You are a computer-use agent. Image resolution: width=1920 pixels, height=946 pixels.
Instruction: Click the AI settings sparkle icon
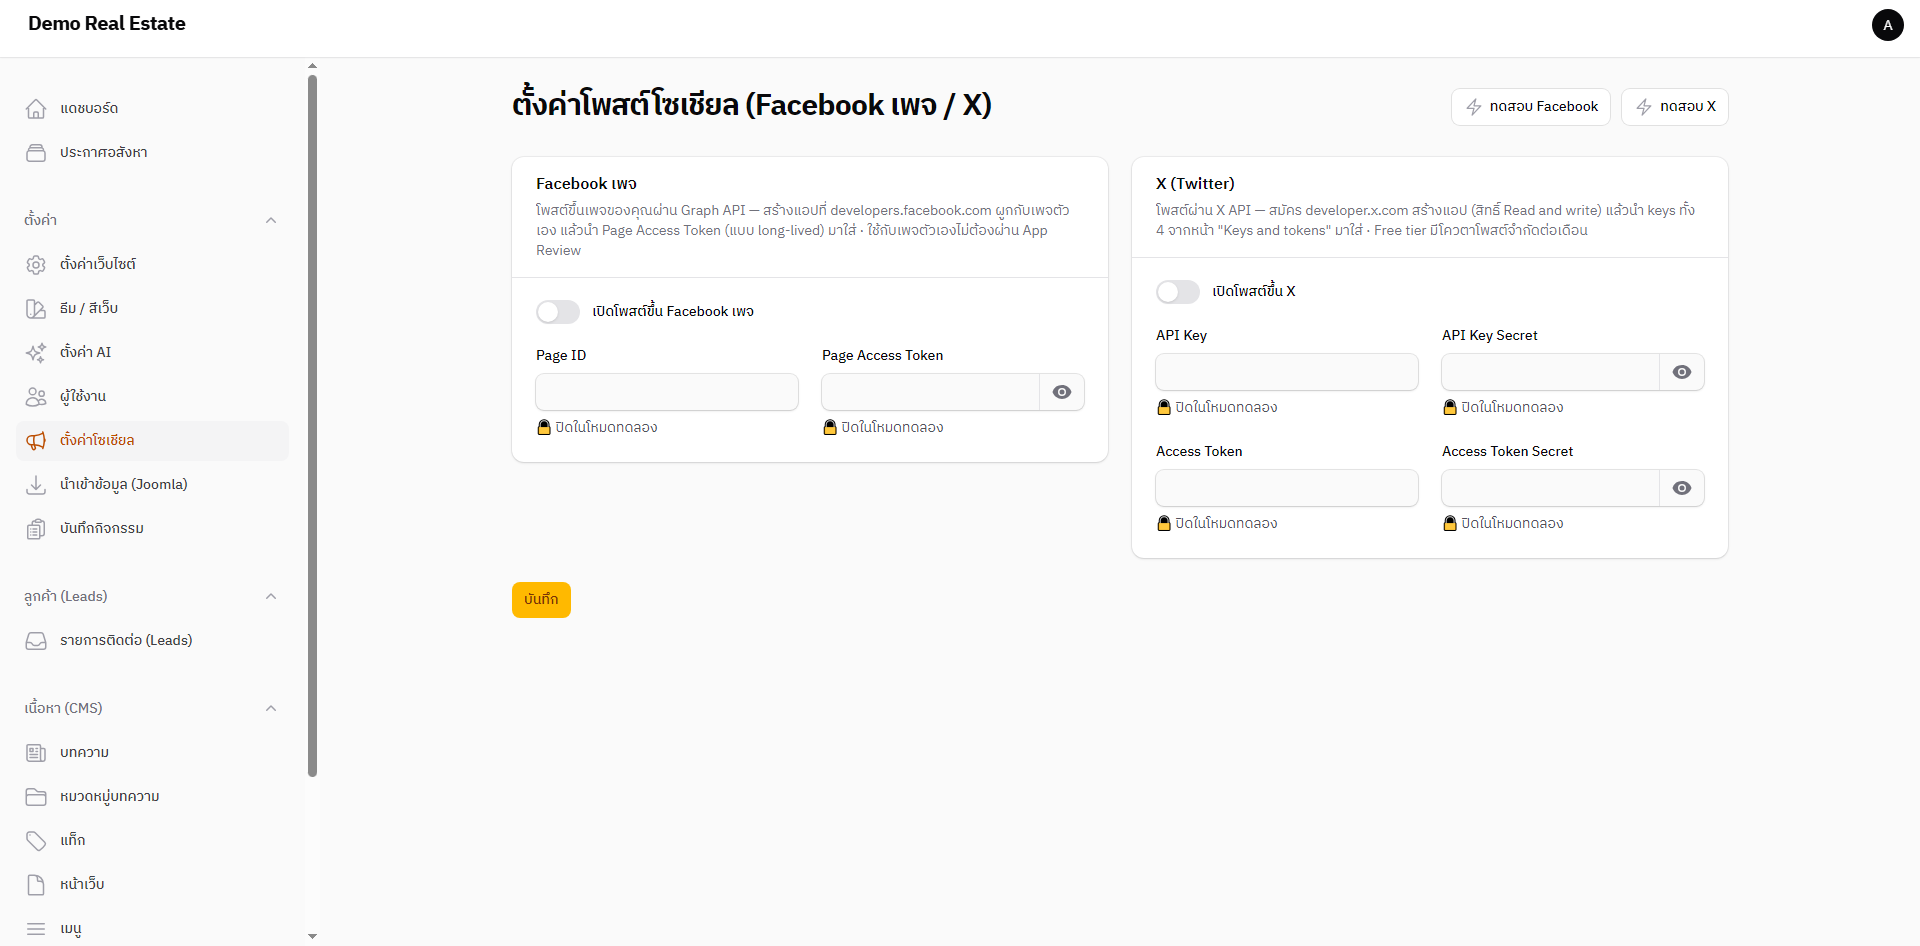point(36,352)
